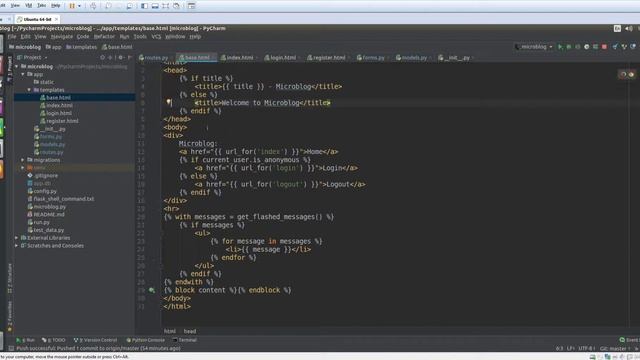Switch to the models.py editor tab
The height and width of the screenshot is (360, 640).
click(413, 58)
